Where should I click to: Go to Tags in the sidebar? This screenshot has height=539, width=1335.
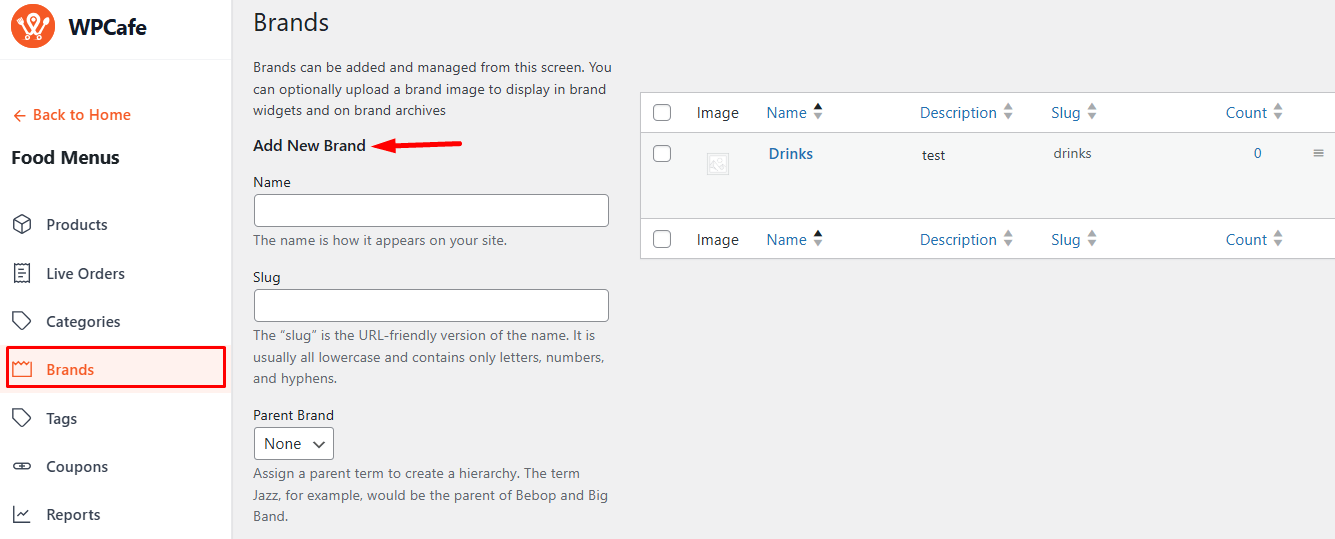(x=61, y=419)
